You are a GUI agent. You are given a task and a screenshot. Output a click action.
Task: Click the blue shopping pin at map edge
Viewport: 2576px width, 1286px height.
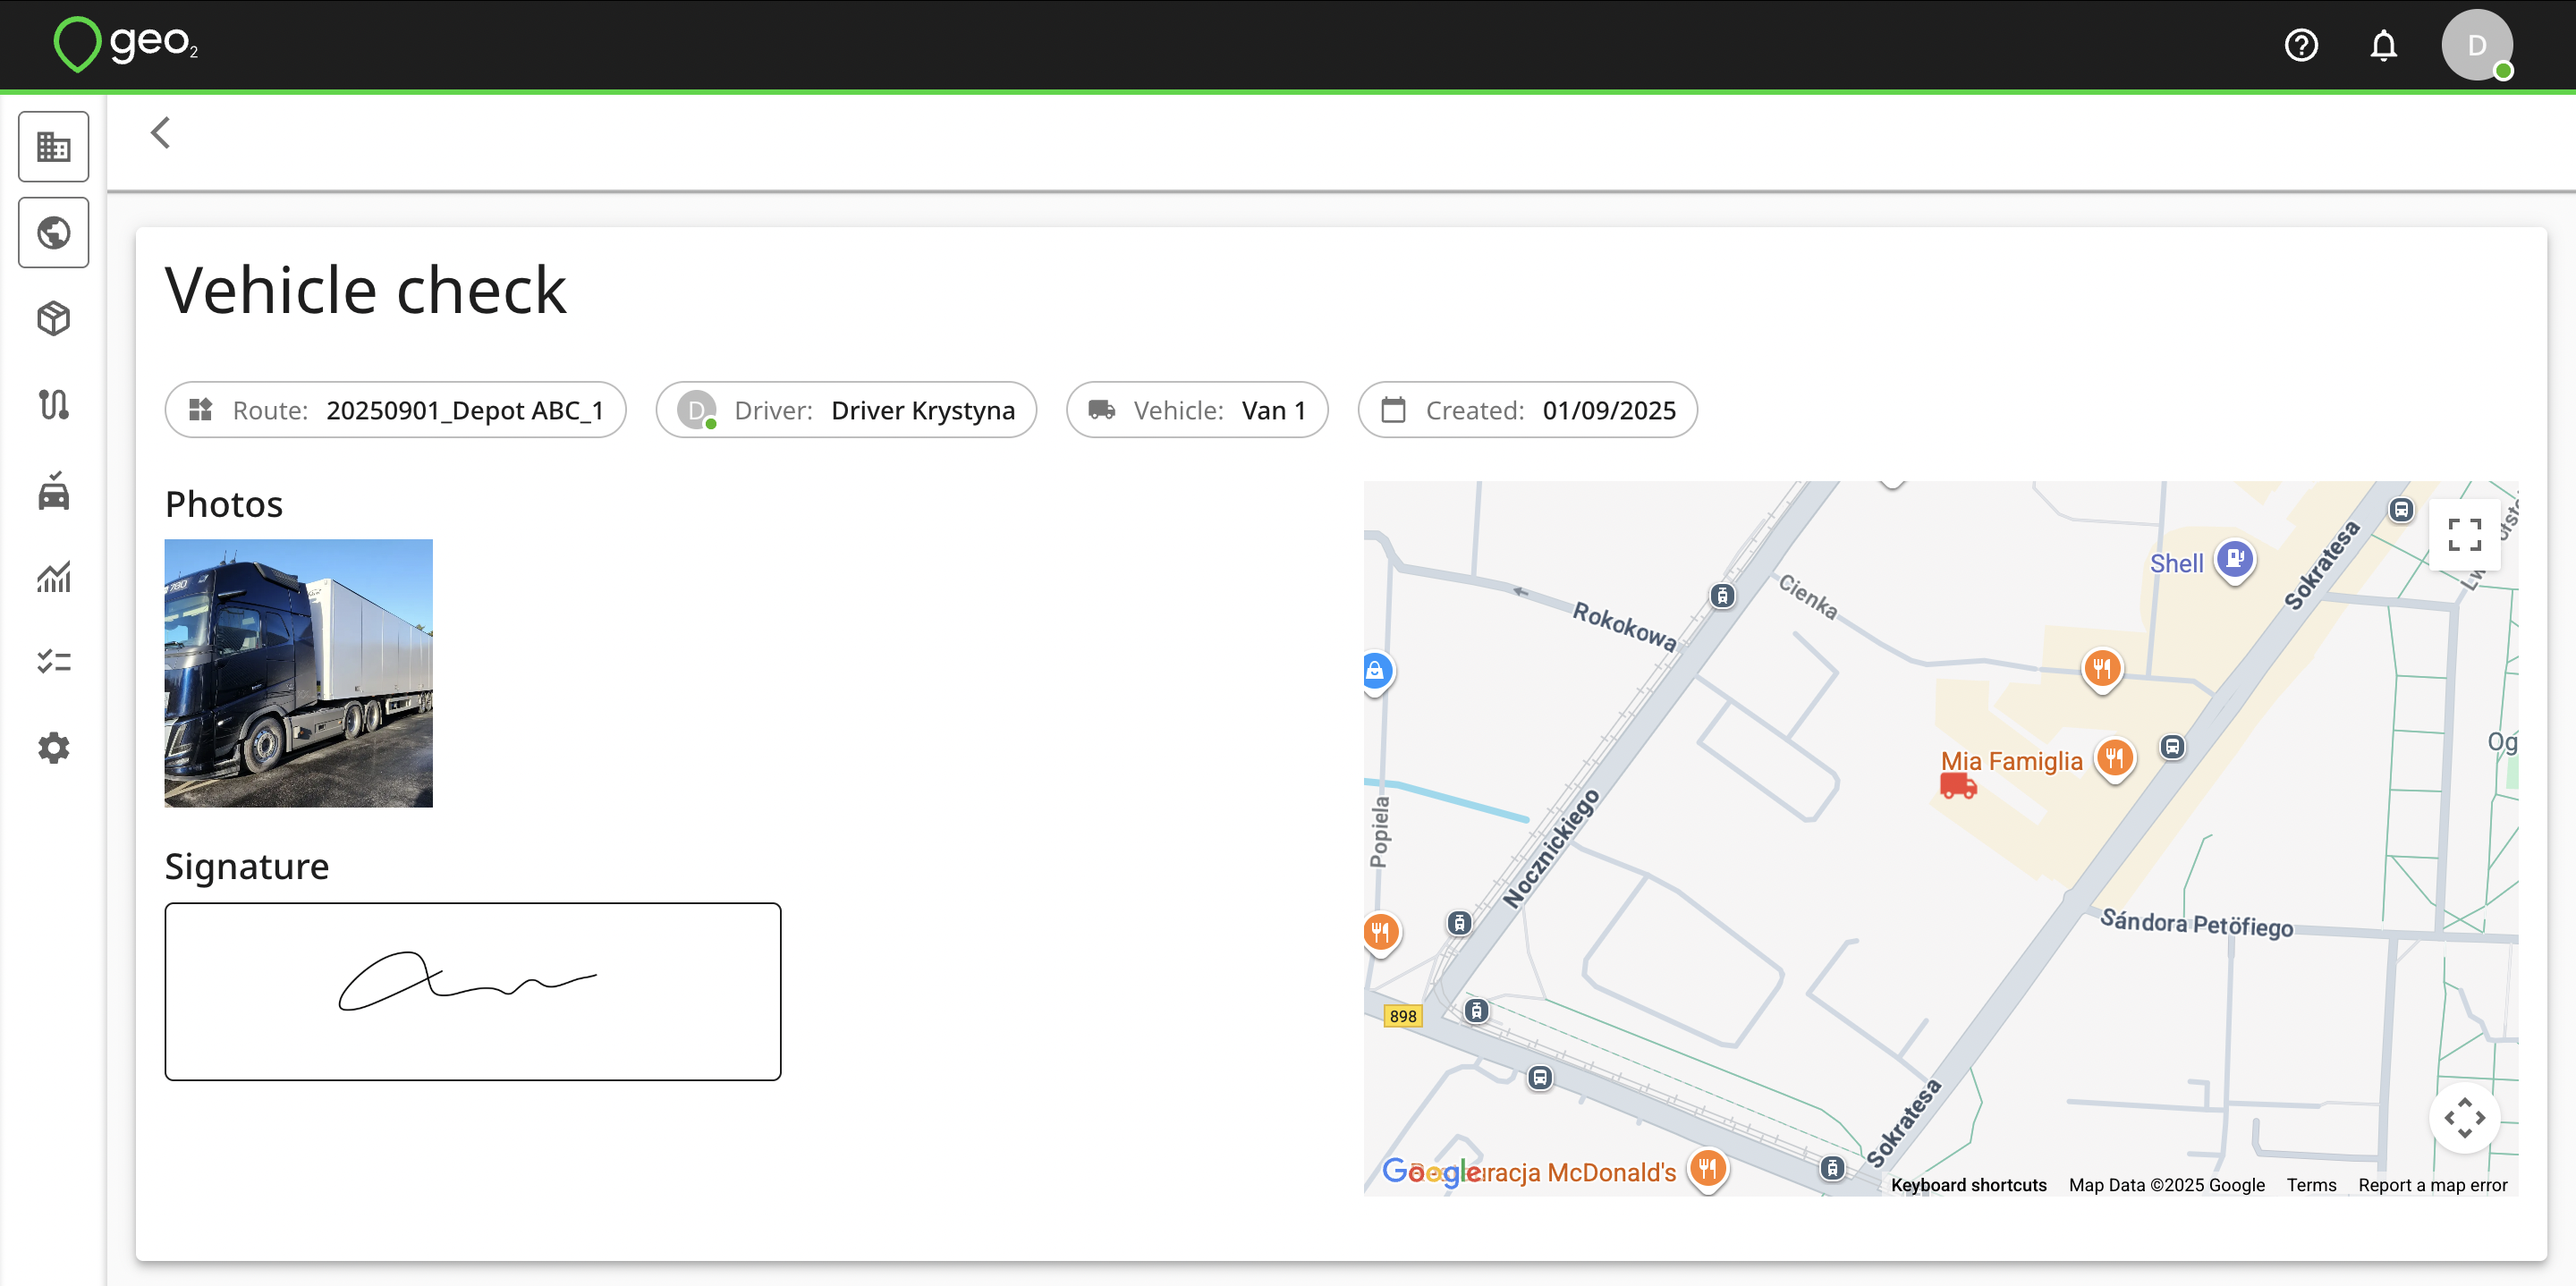point(1377,672)
